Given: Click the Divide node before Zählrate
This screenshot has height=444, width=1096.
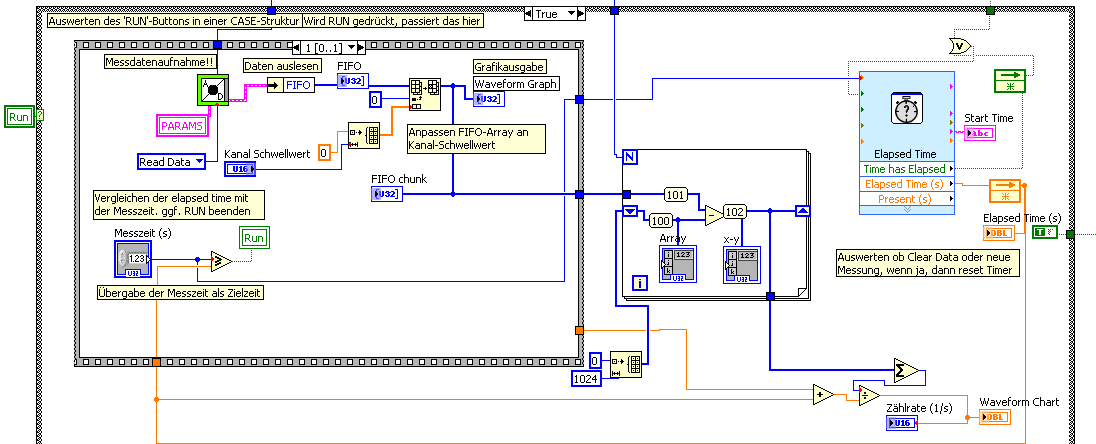Looking at the screenshot, I should [x=869, y=396].
